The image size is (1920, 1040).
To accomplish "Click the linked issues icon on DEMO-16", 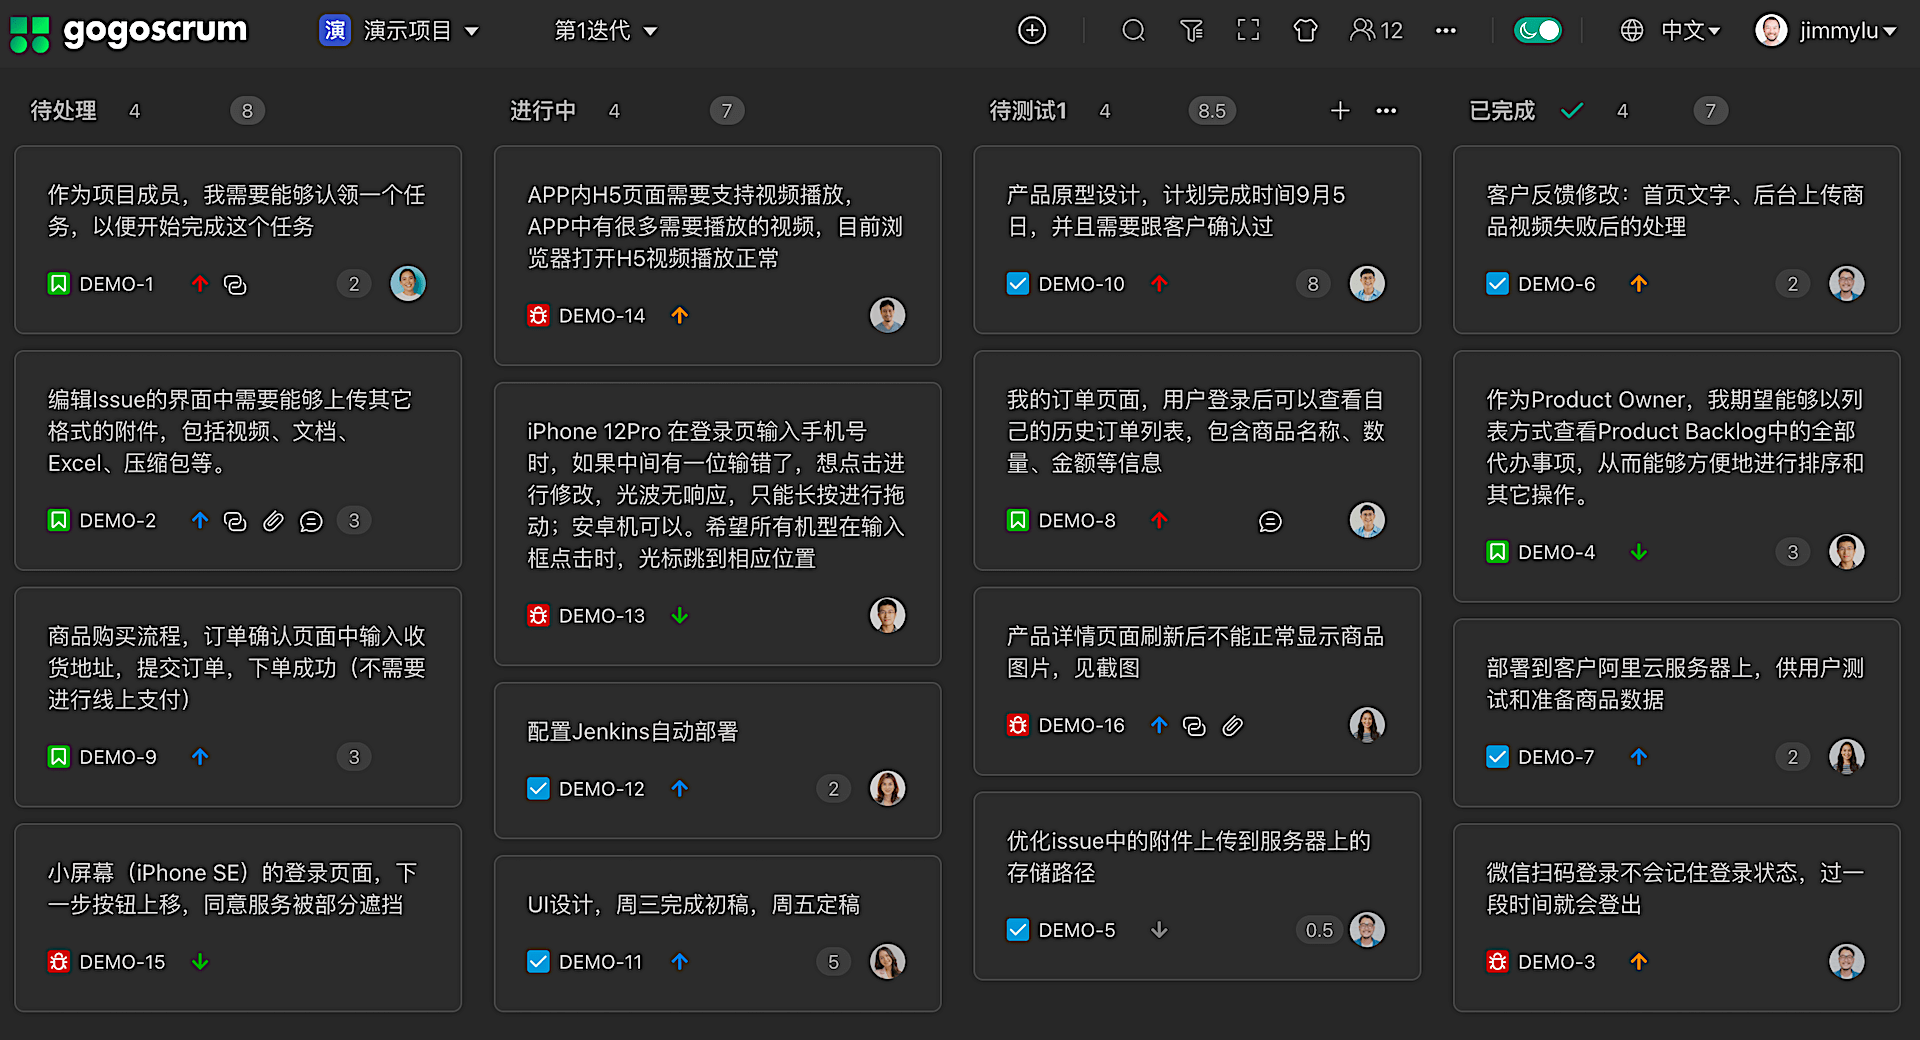I will point(1194,726).
